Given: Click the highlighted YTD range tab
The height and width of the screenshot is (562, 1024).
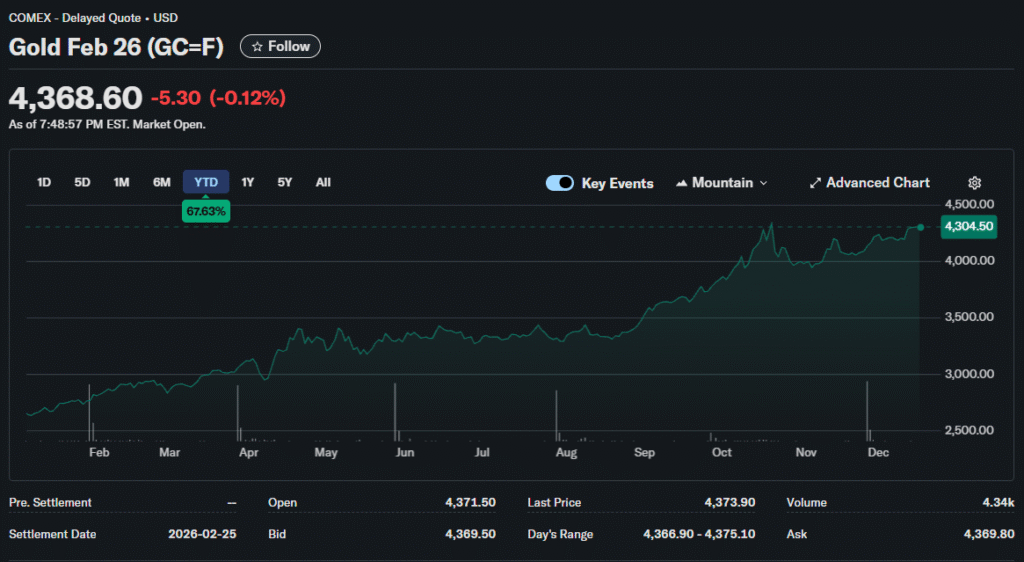Looking at the screenshot, I should pyautogui.click(x=206, y=182).
